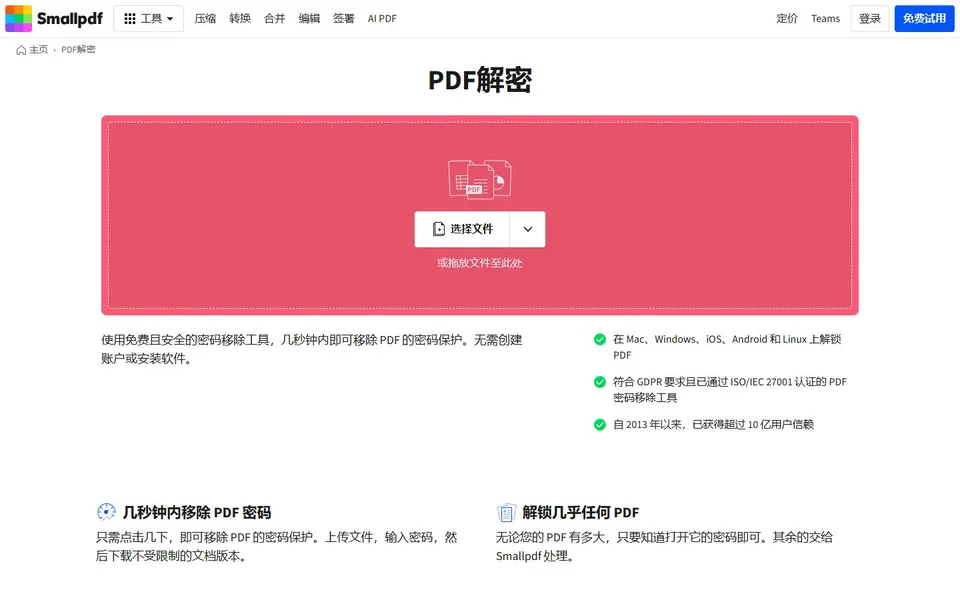Click the speedometer icon beside 几秒钟内移除 PDF 密码
The height and width of the screenshot is (600, 960).
coord(107,512)
